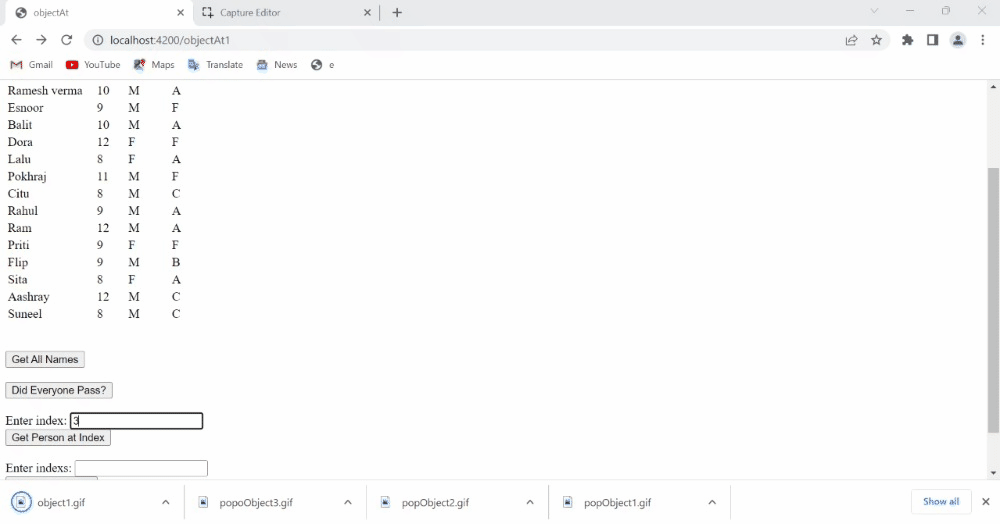
Task: Select the name Citu
Action: pos(18,194)
